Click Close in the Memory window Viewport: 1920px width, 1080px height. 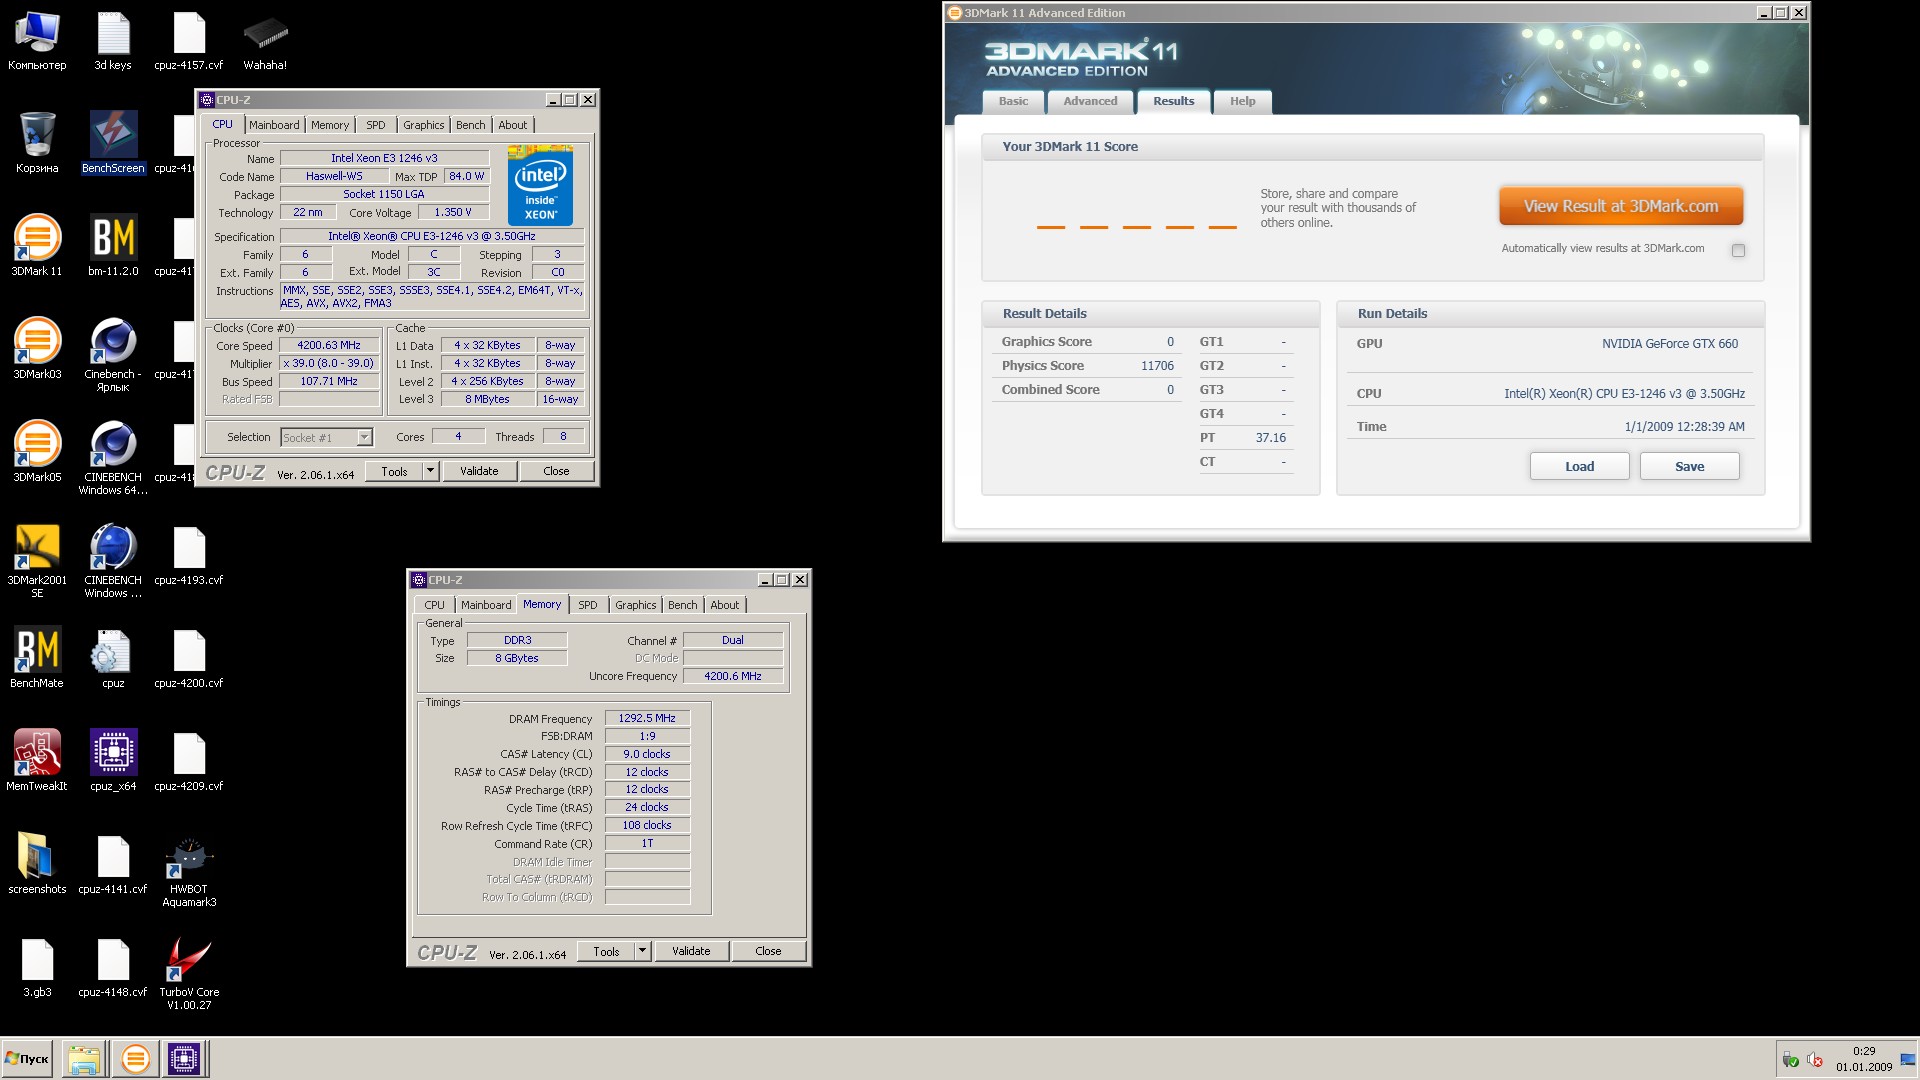pyautogui.click(x=768, y=951)
